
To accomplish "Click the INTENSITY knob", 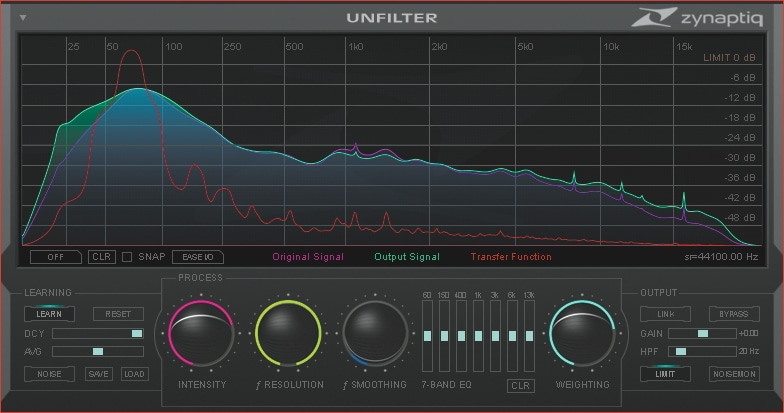I will click(202, 334).
